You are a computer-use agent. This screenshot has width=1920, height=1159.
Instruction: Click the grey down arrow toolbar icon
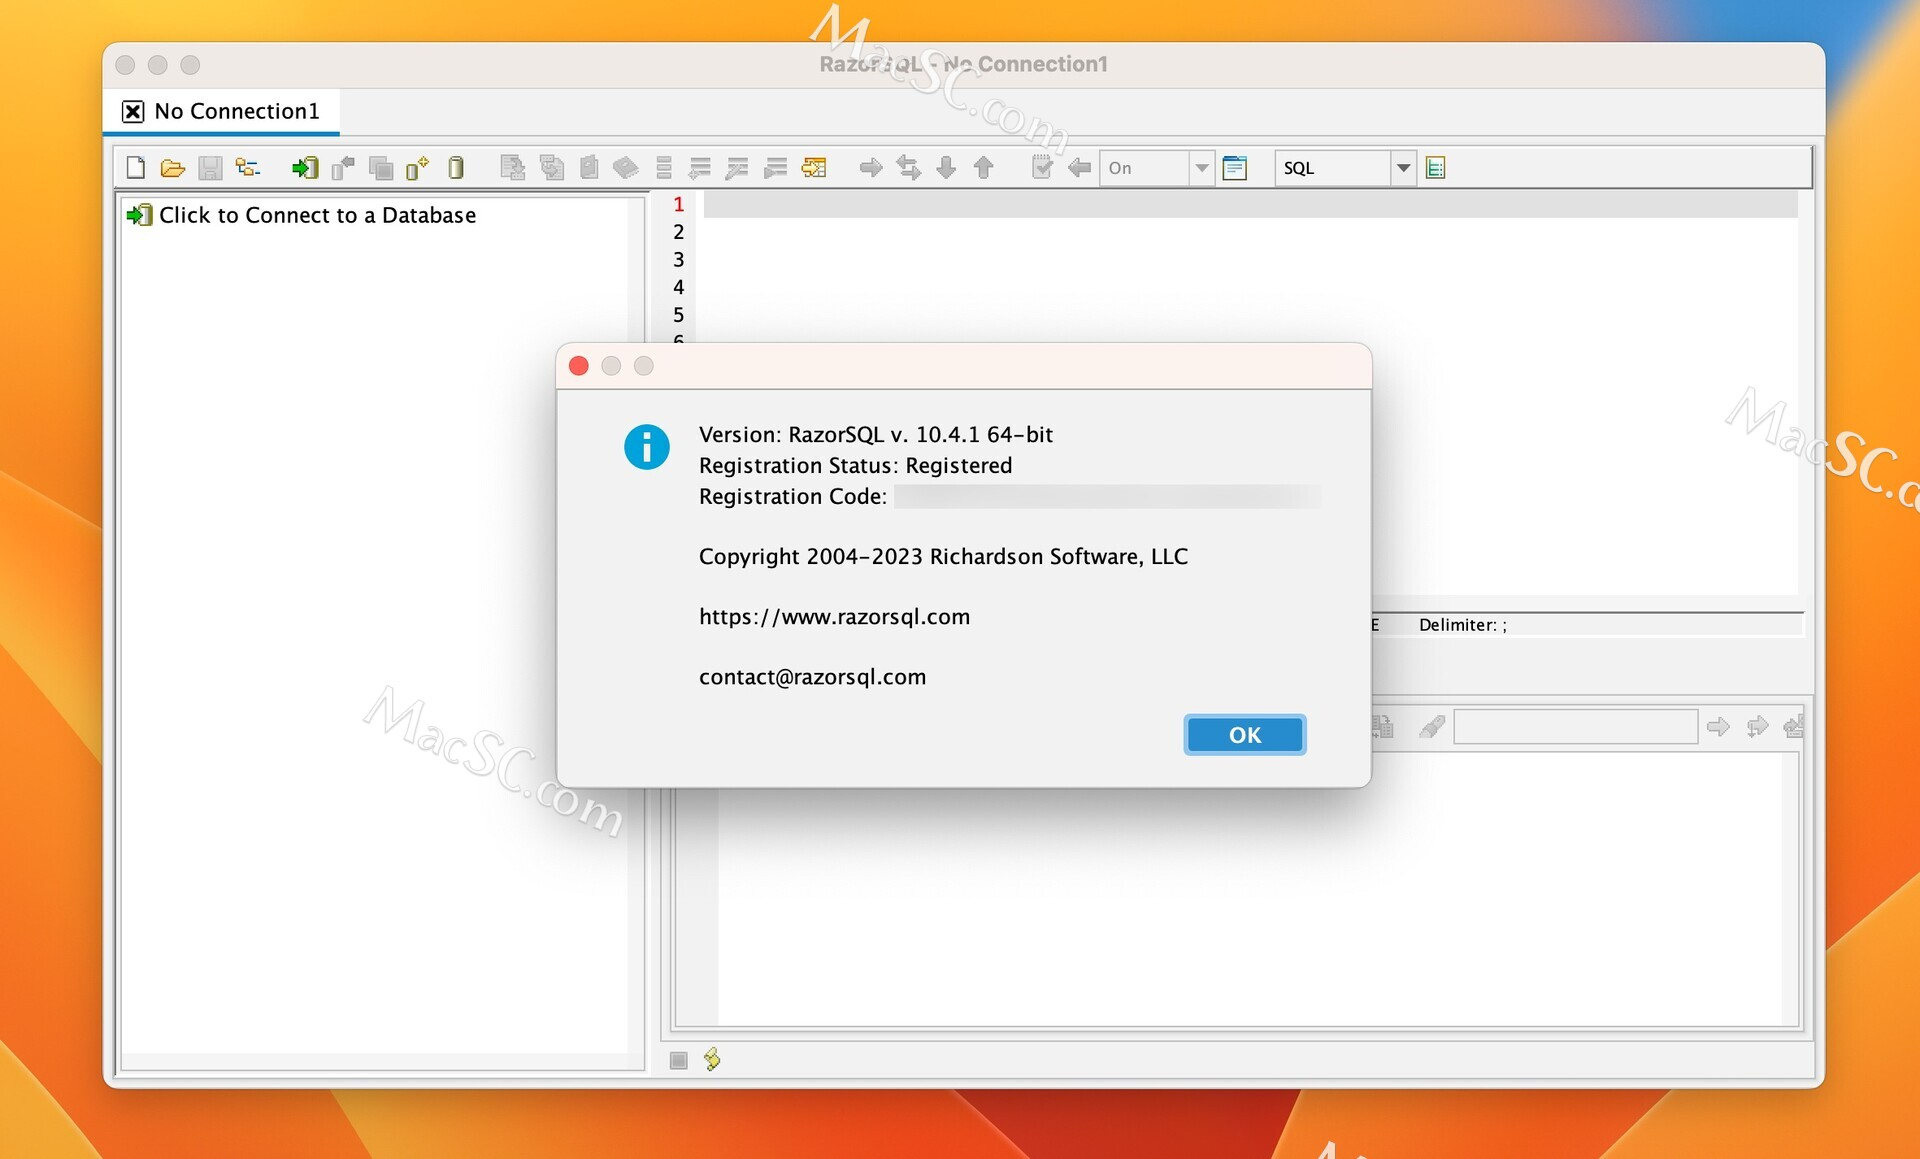(x=946, y=168)
